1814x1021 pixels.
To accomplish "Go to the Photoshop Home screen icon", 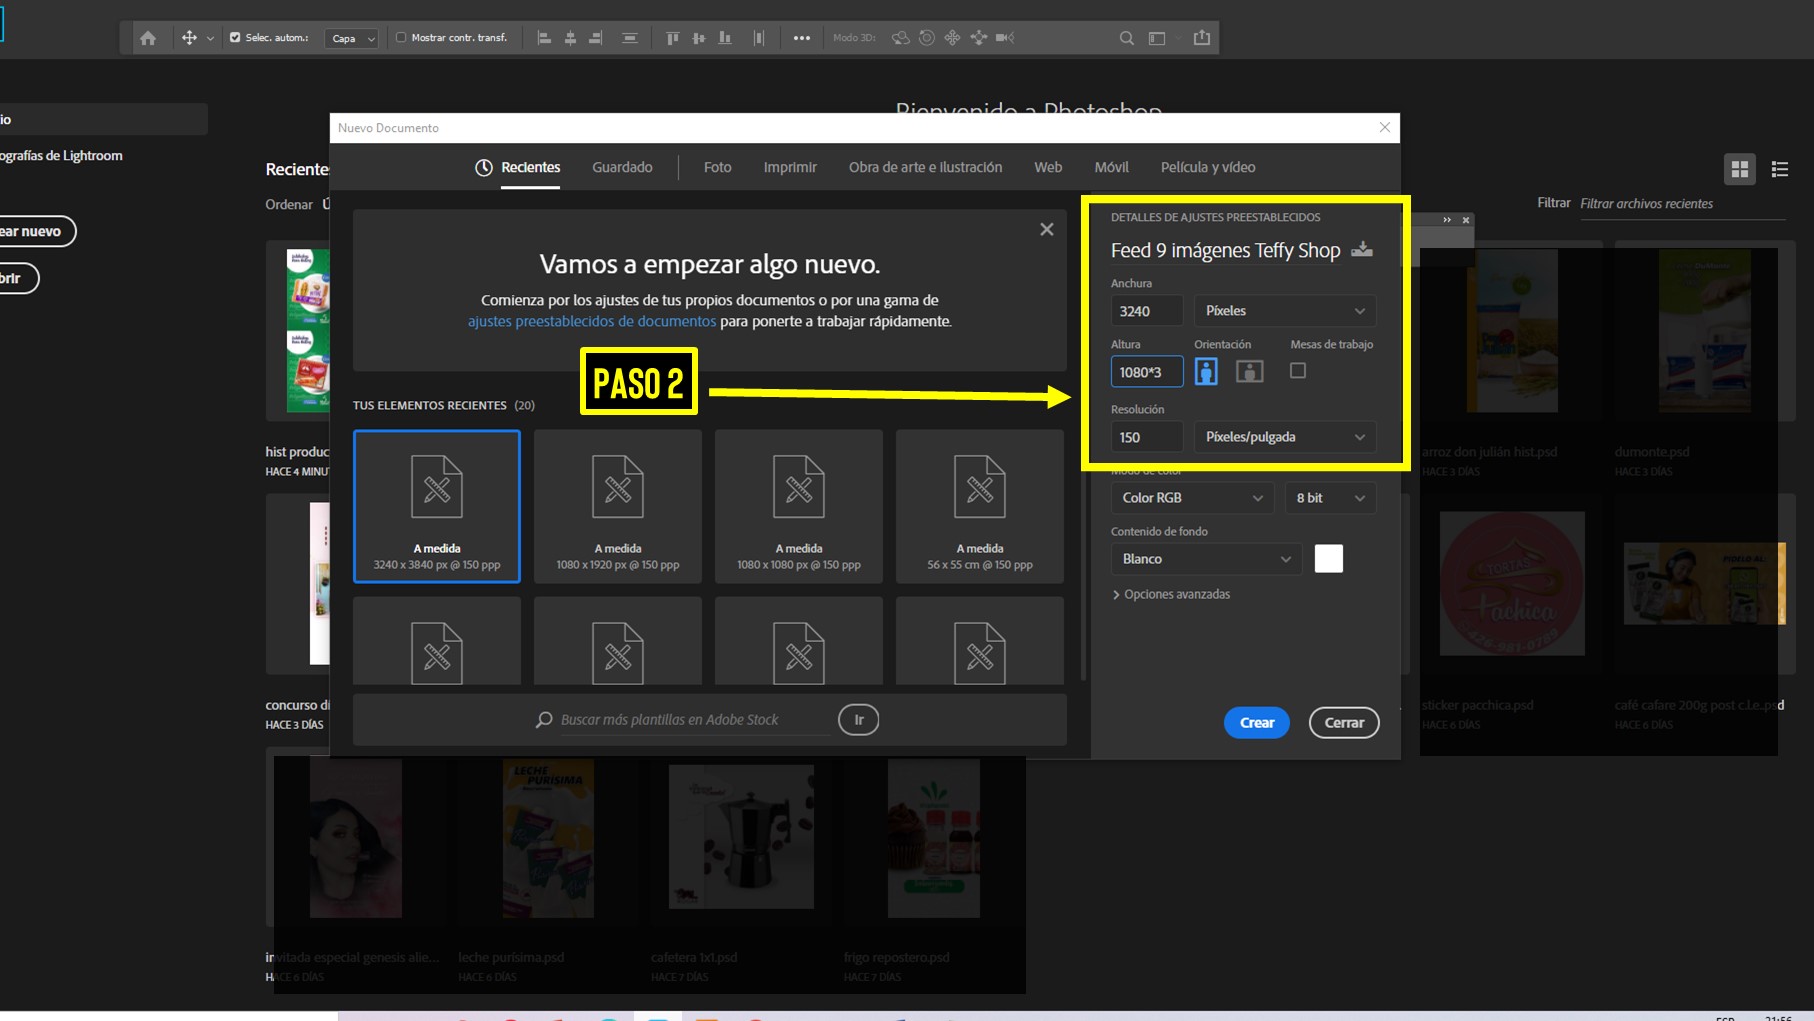I will click(148, 38).
